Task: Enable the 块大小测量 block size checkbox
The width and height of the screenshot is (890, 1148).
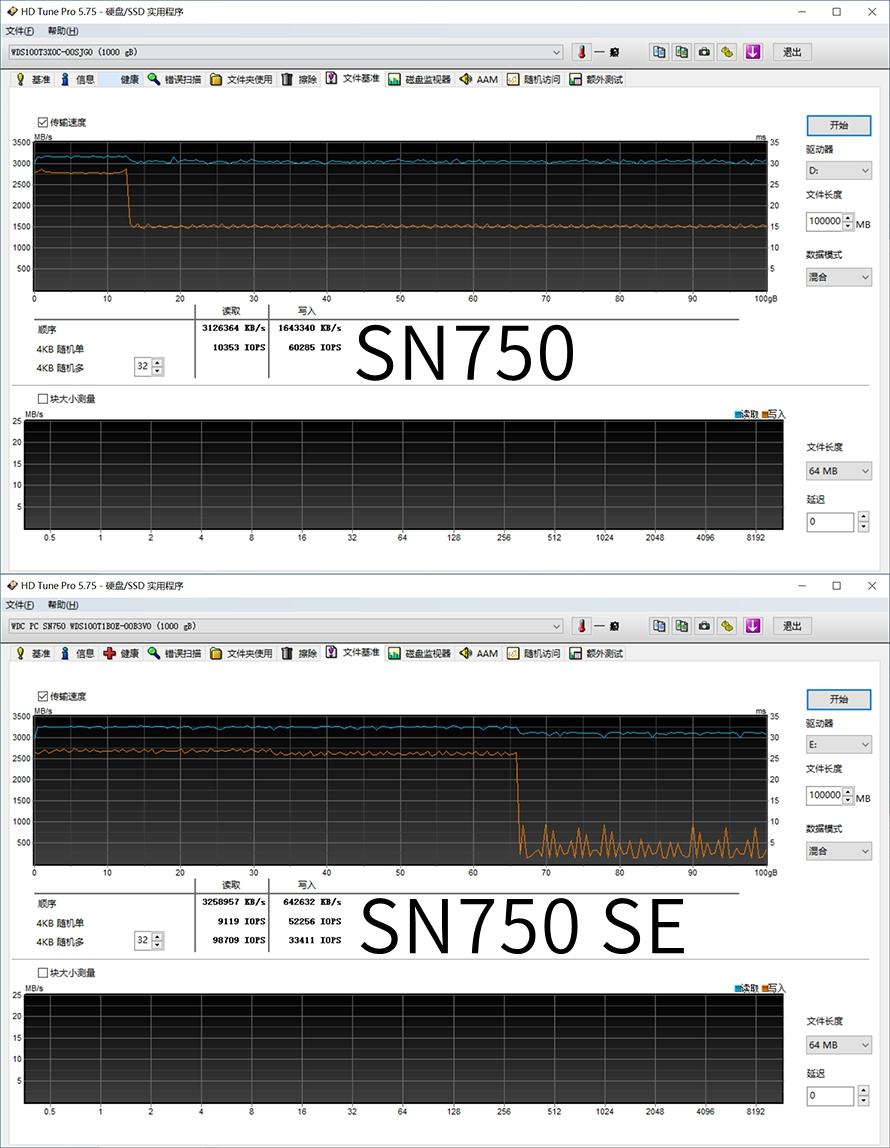Action: (x=41, y=398)
